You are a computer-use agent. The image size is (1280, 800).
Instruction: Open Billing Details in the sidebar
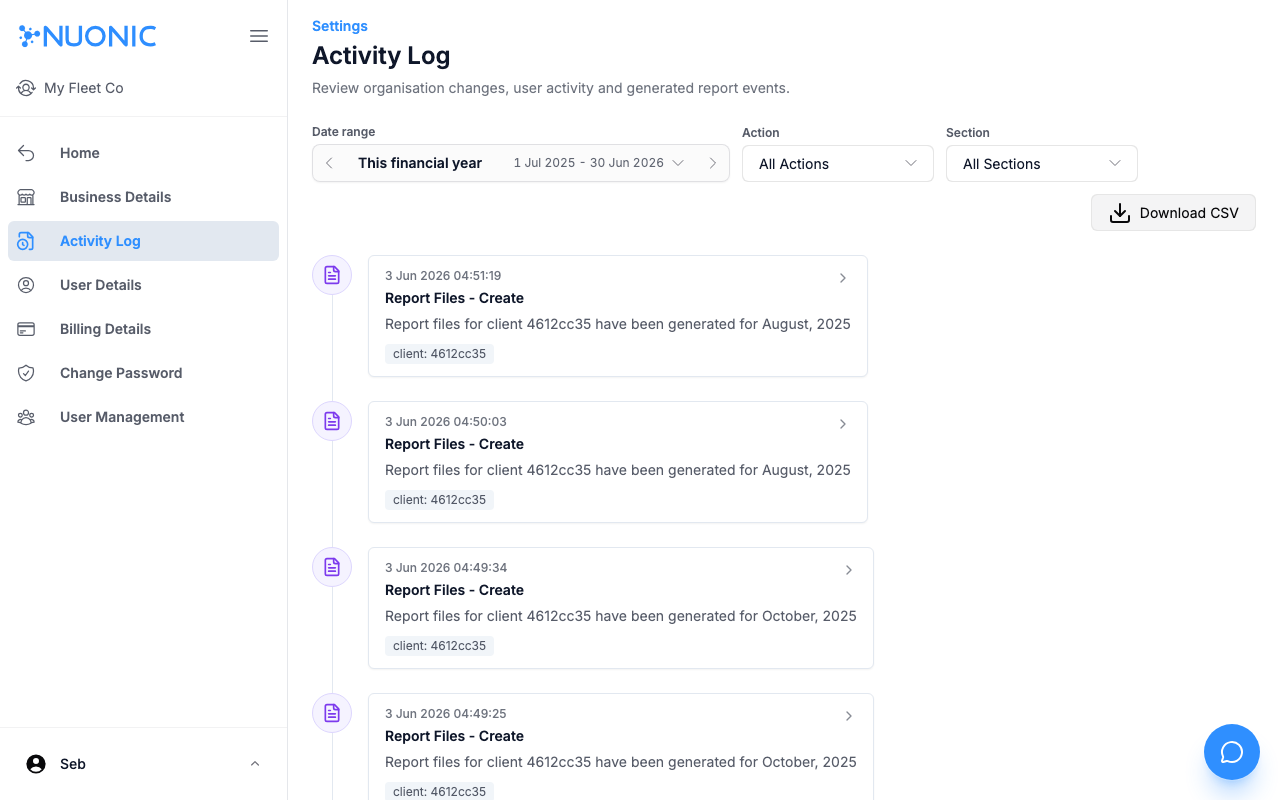[143, 329]
